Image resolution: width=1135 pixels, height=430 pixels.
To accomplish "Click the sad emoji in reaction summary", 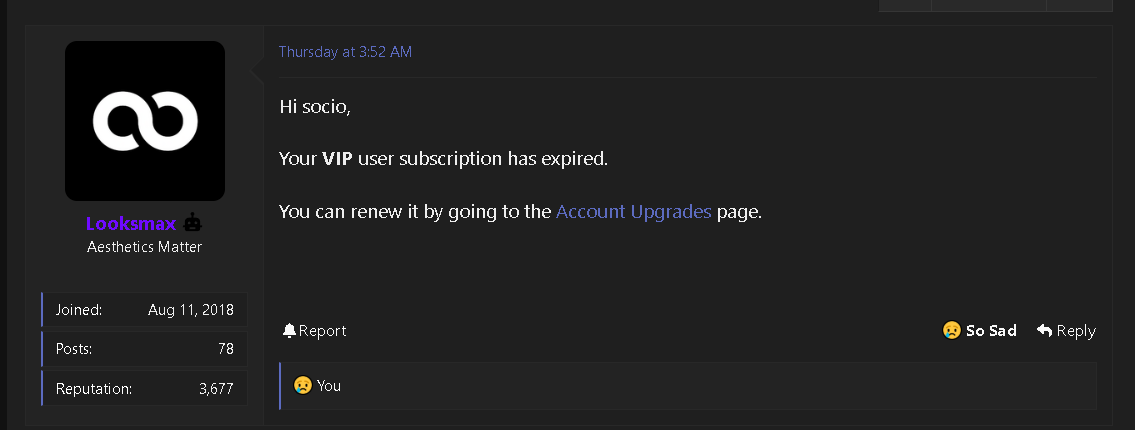I will 303,385.
